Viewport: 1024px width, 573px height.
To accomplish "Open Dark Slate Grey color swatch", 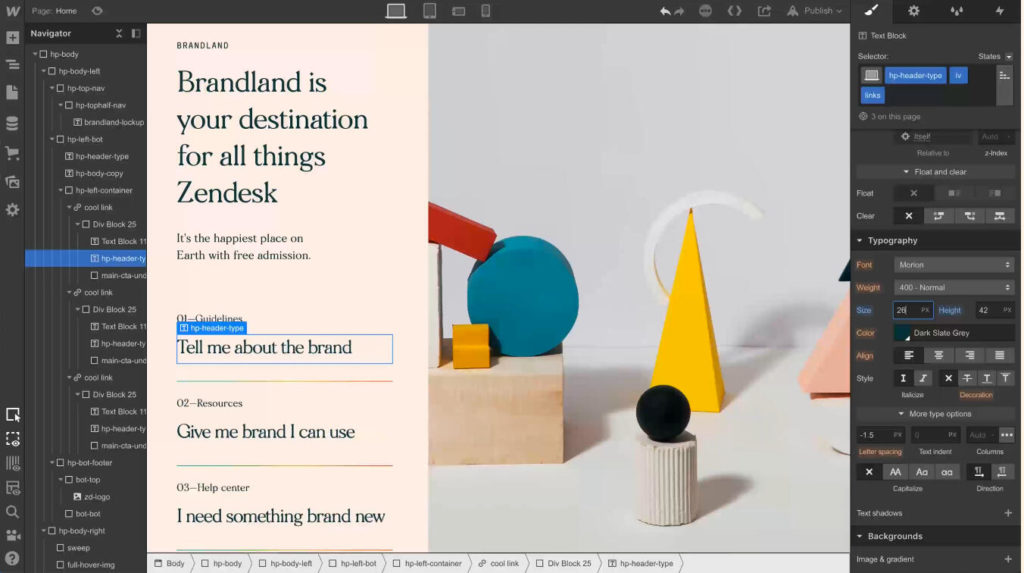I will coord(903,333).
